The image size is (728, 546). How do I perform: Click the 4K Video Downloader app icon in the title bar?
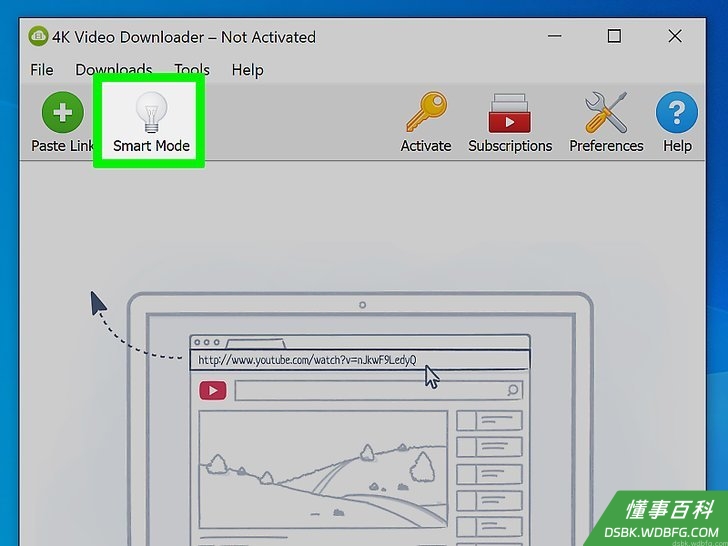38,36
